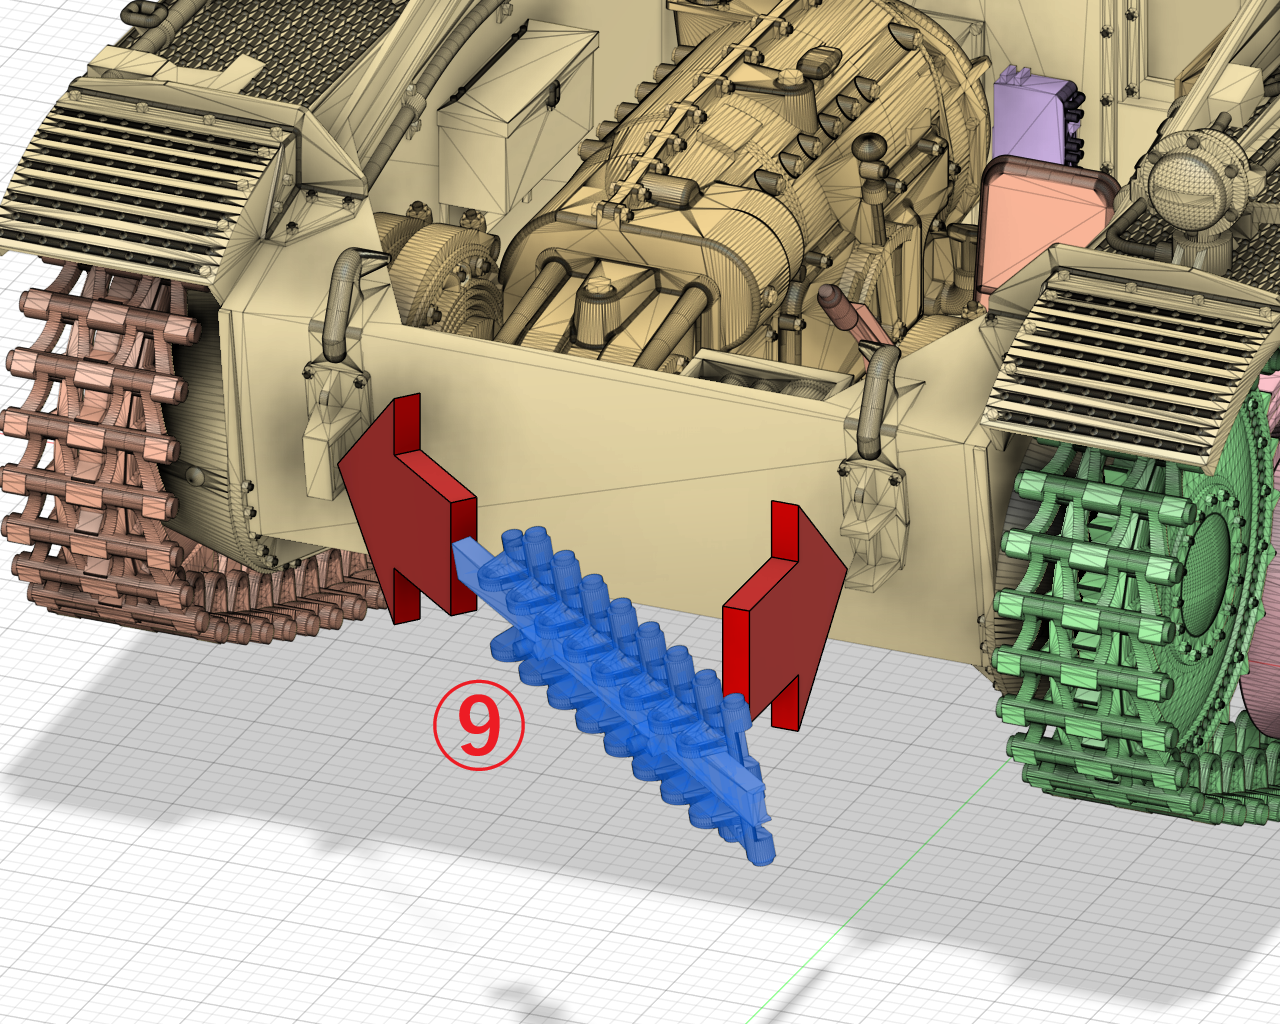Click the purple box component
Image resolution: width=1280 pixels, height=1024 pixels.
click(x=1030, y=115)
